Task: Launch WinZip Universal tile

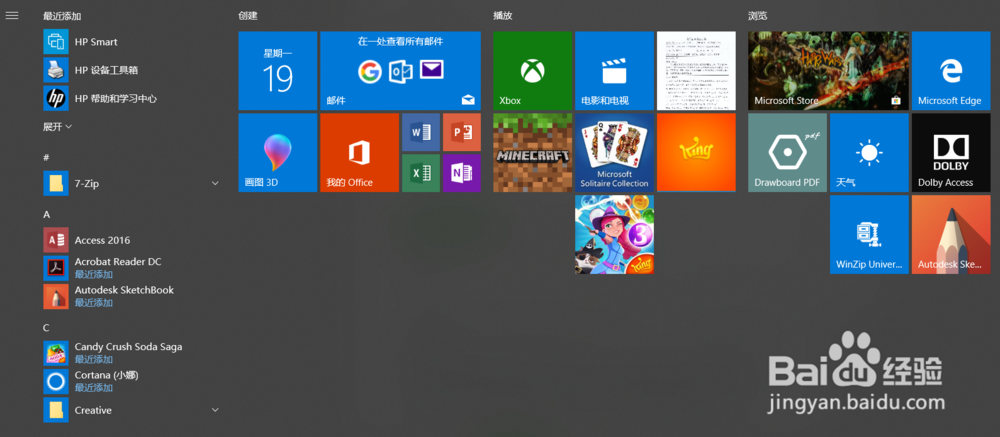Action: [x=869, y=234]
